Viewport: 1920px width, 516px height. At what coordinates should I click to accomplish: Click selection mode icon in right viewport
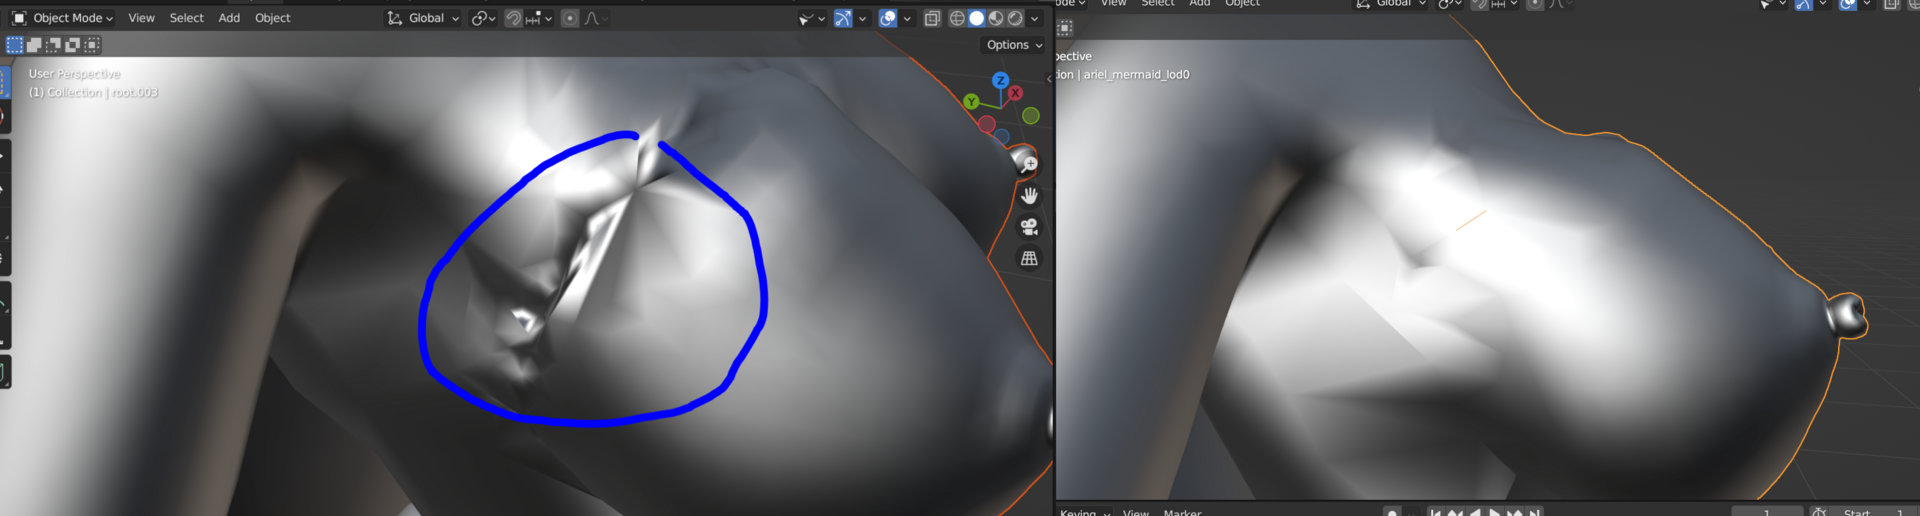pyautogui.click(x=1065, y=28)
